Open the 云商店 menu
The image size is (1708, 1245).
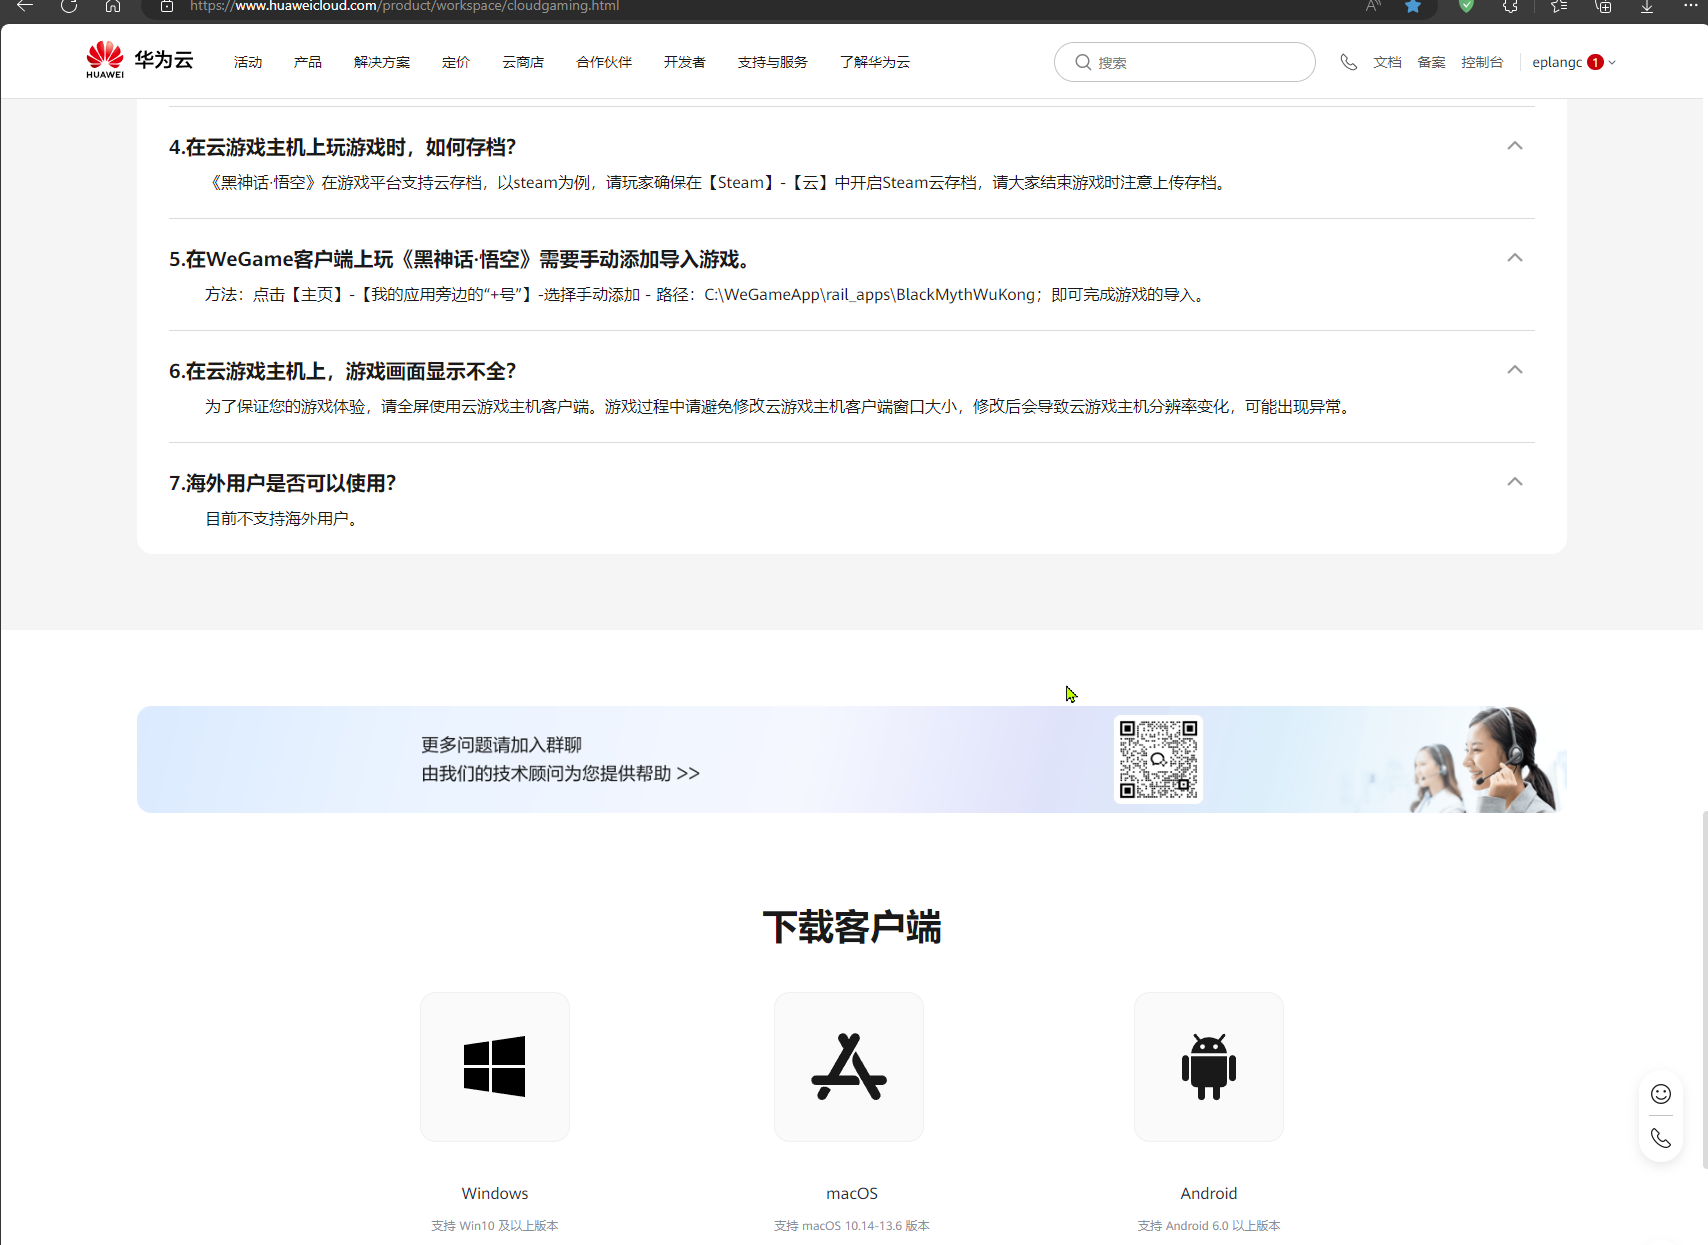(523, 62)
